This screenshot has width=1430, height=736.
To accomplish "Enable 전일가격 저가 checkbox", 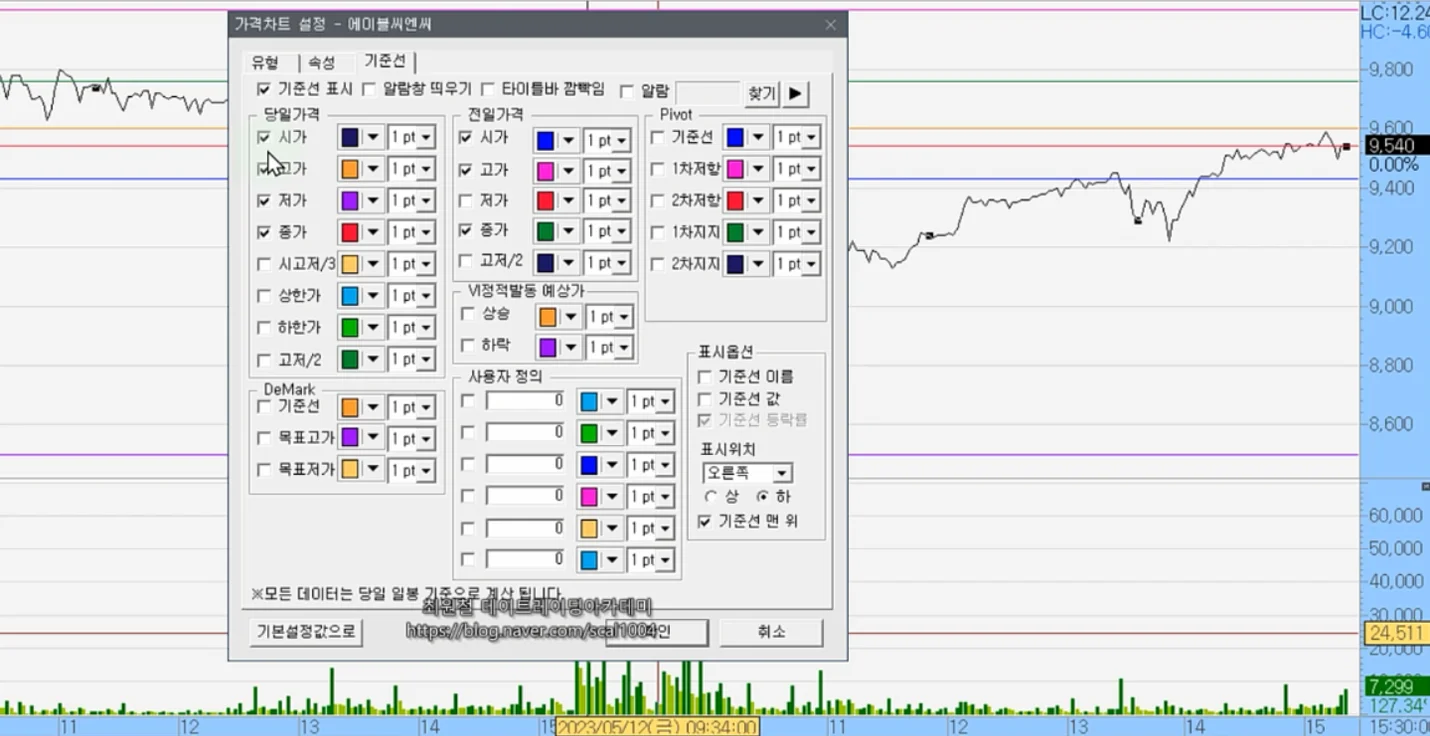I will point(466,200).
